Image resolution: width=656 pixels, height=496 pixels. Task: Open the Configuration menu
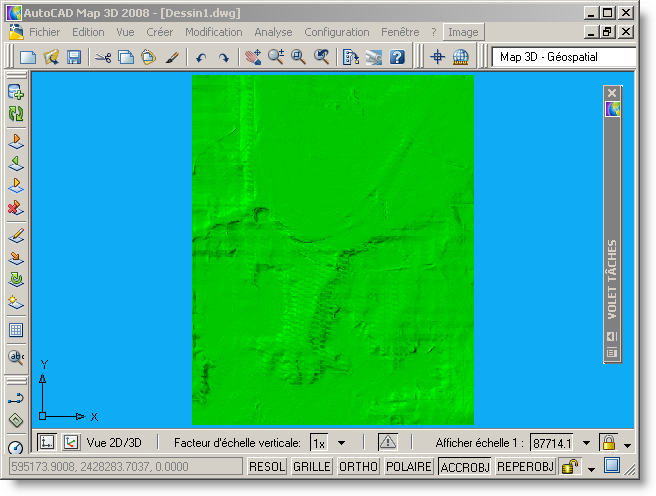tap(337, 32)
